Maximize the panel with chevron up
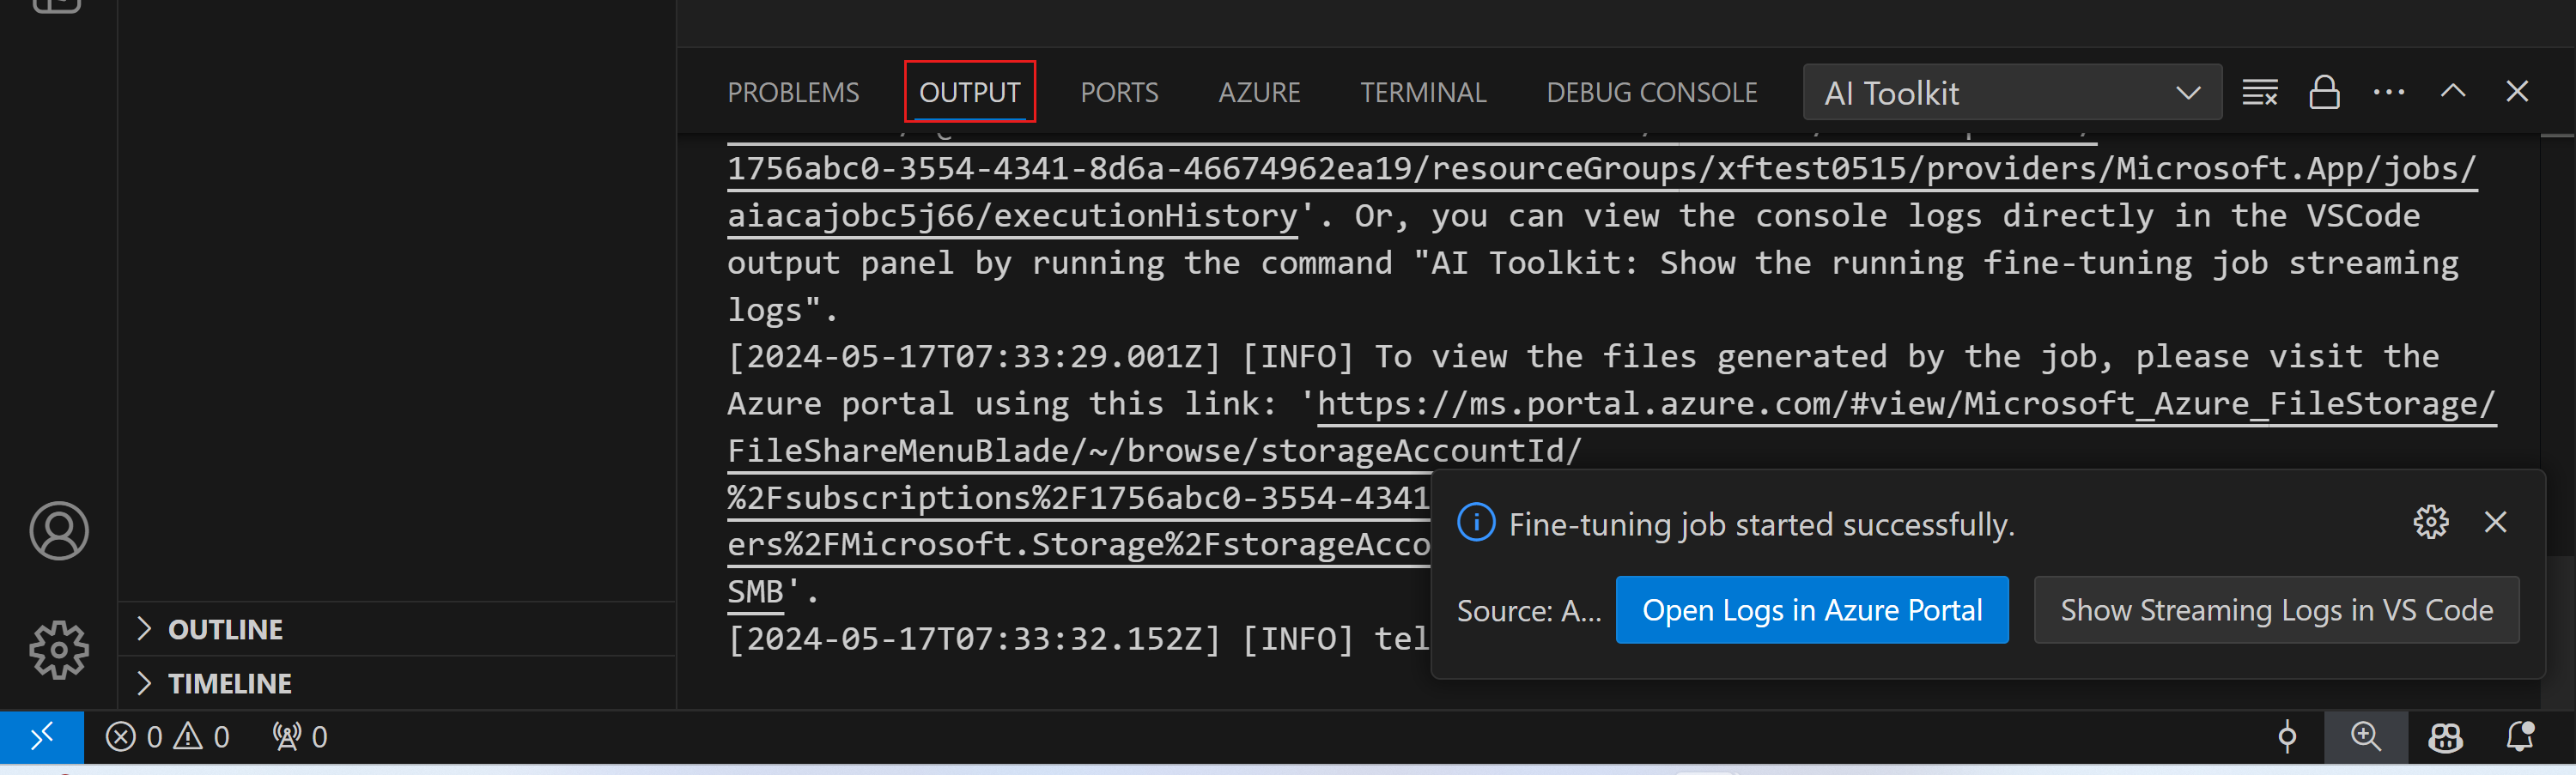This screenshot has width=2576, height=775. (x=2453, y=92)
